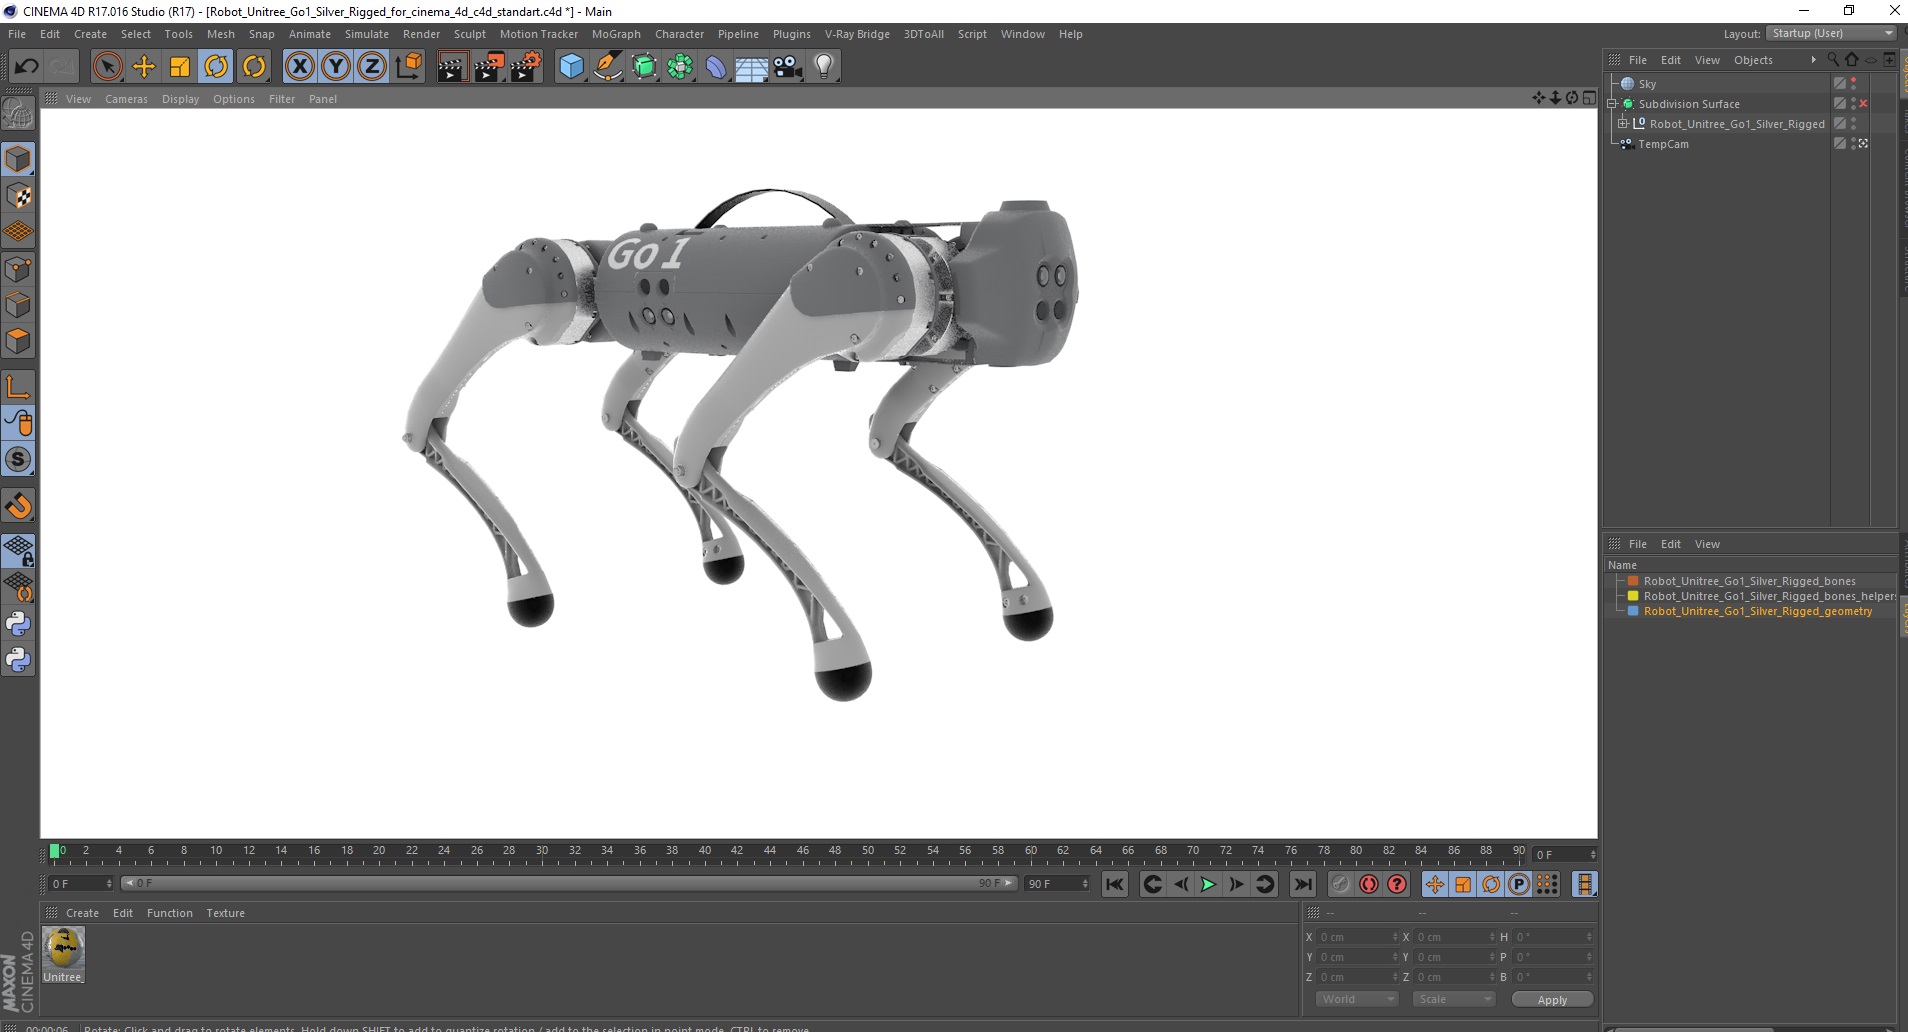Click Make Editable icon in left toolbar
The width and height of the screenshot is (1908, 1032).
(18, 115)
